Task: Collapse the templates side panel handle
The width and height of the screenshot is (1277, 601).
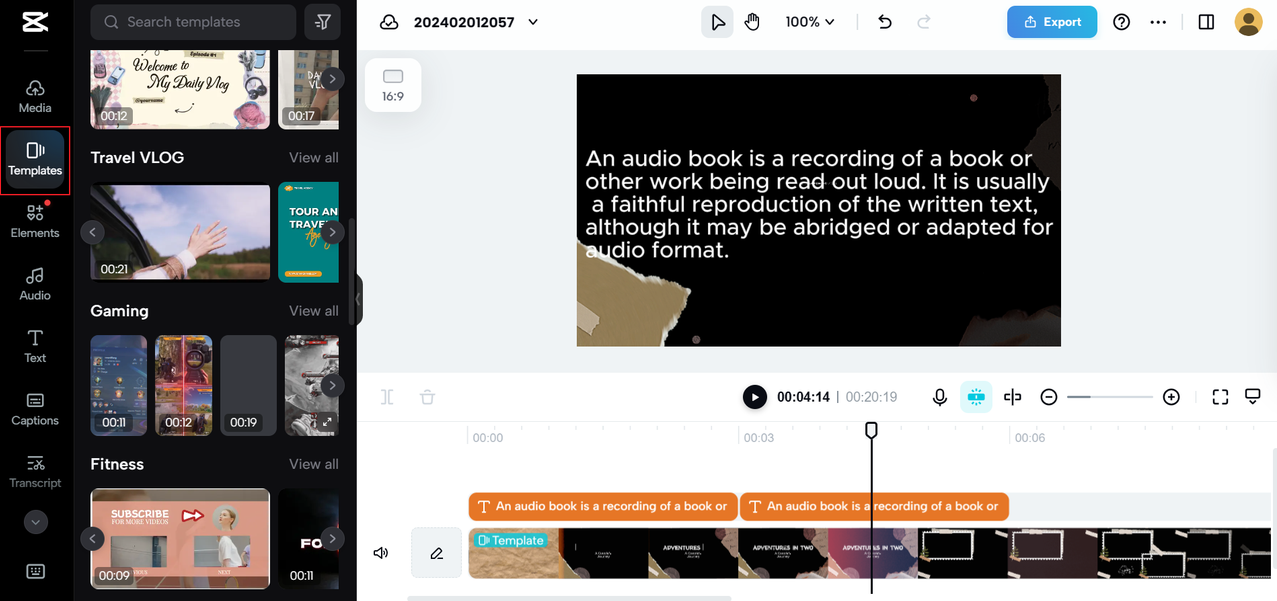Action: [x=358, y=299]
